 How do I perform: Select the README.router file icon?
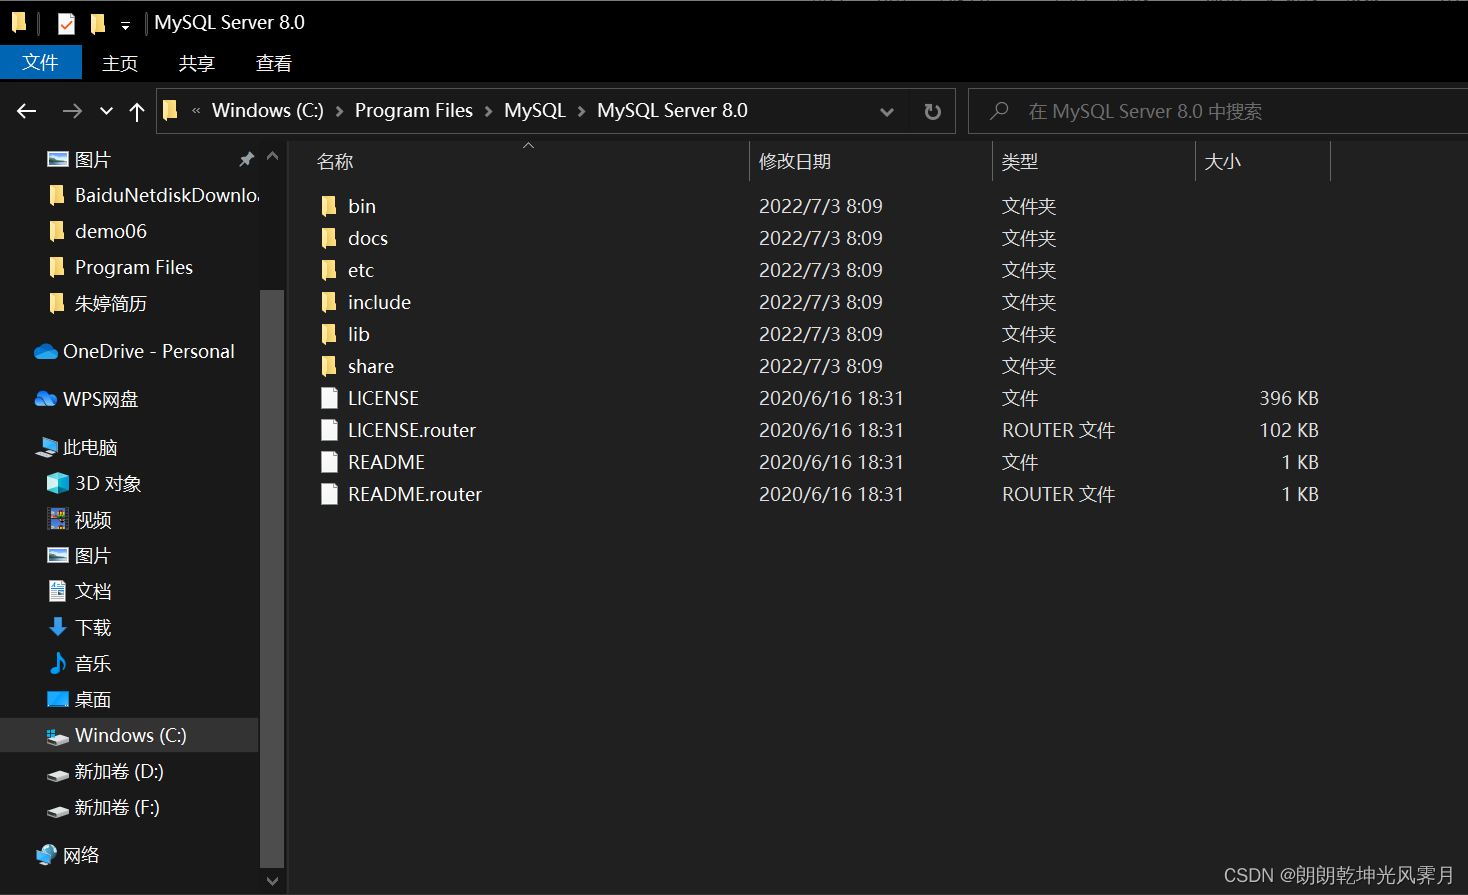pyautogui.click(x=329, y=494)
